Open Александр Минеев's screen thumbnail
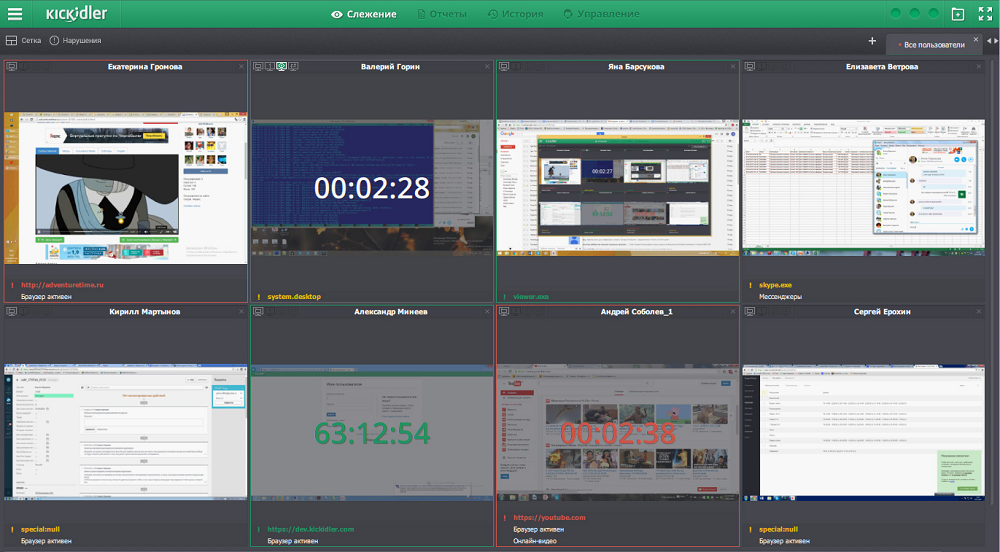The width and height of the screenshot is (1000, 552). pos(372,432)
